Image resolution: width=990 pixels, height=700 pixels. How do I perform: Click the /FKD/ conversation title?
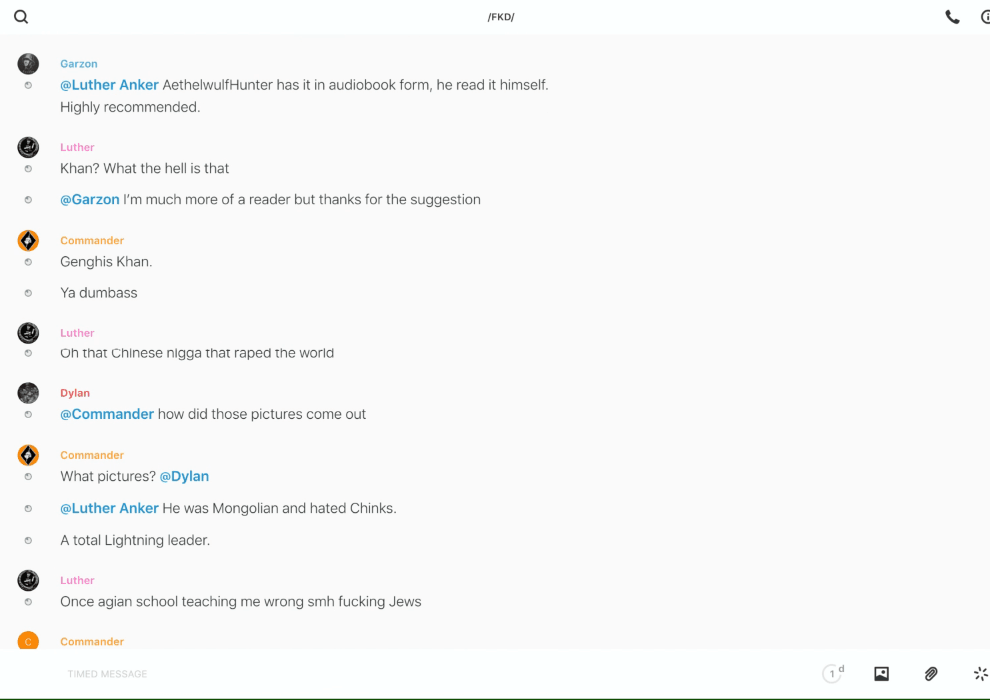coord(501,17)
